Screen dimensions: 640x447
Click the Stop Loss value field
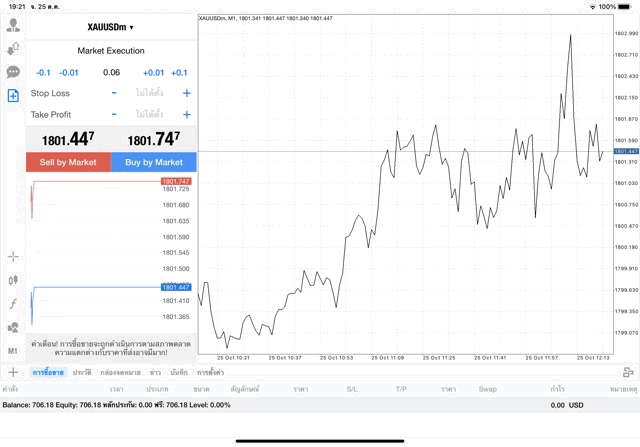149,93
